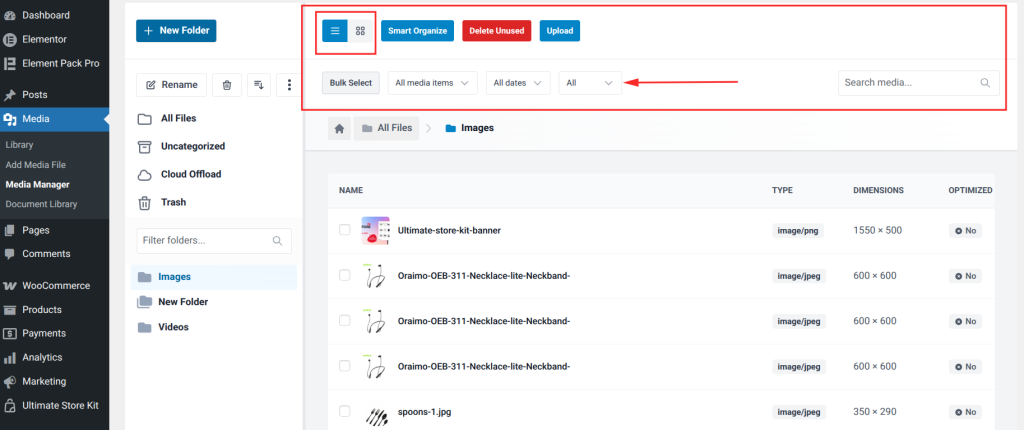1024x430 pixels.
Task: Tick checkbox for Ultimate-store-kit-banner
Action: [x=345, y=230]
